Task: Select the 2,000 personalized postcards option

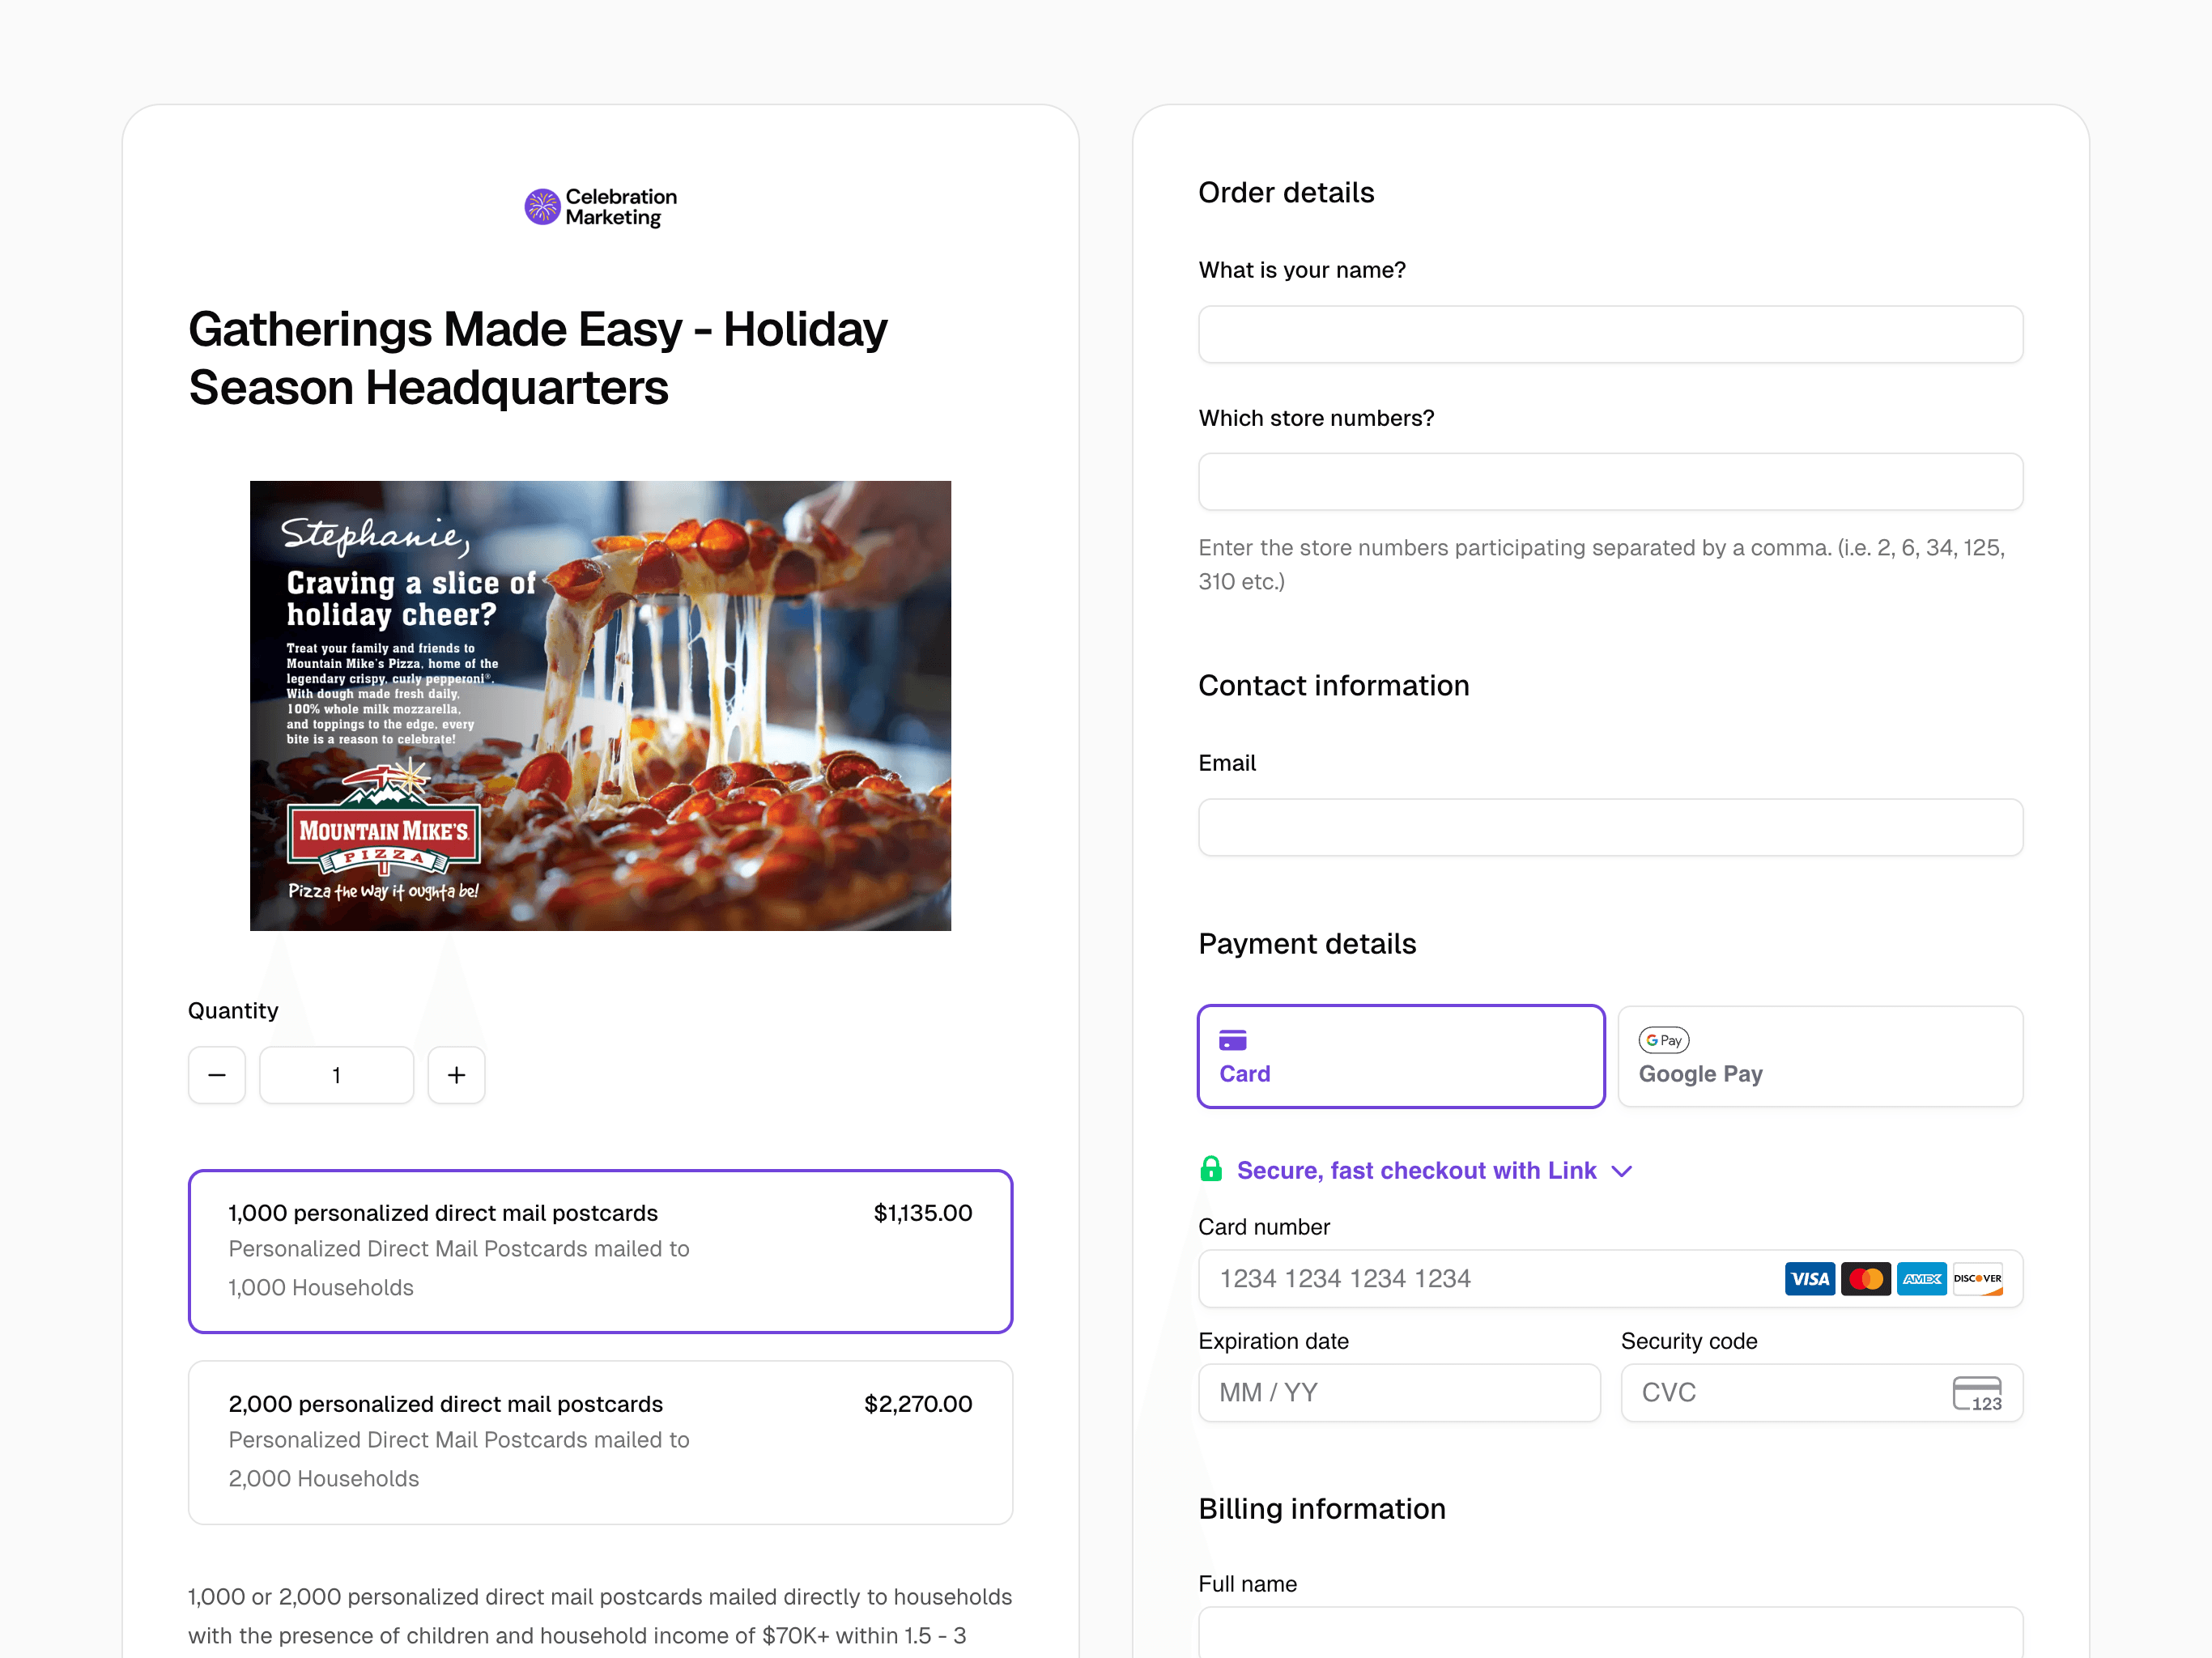Action: point(600,1442)
